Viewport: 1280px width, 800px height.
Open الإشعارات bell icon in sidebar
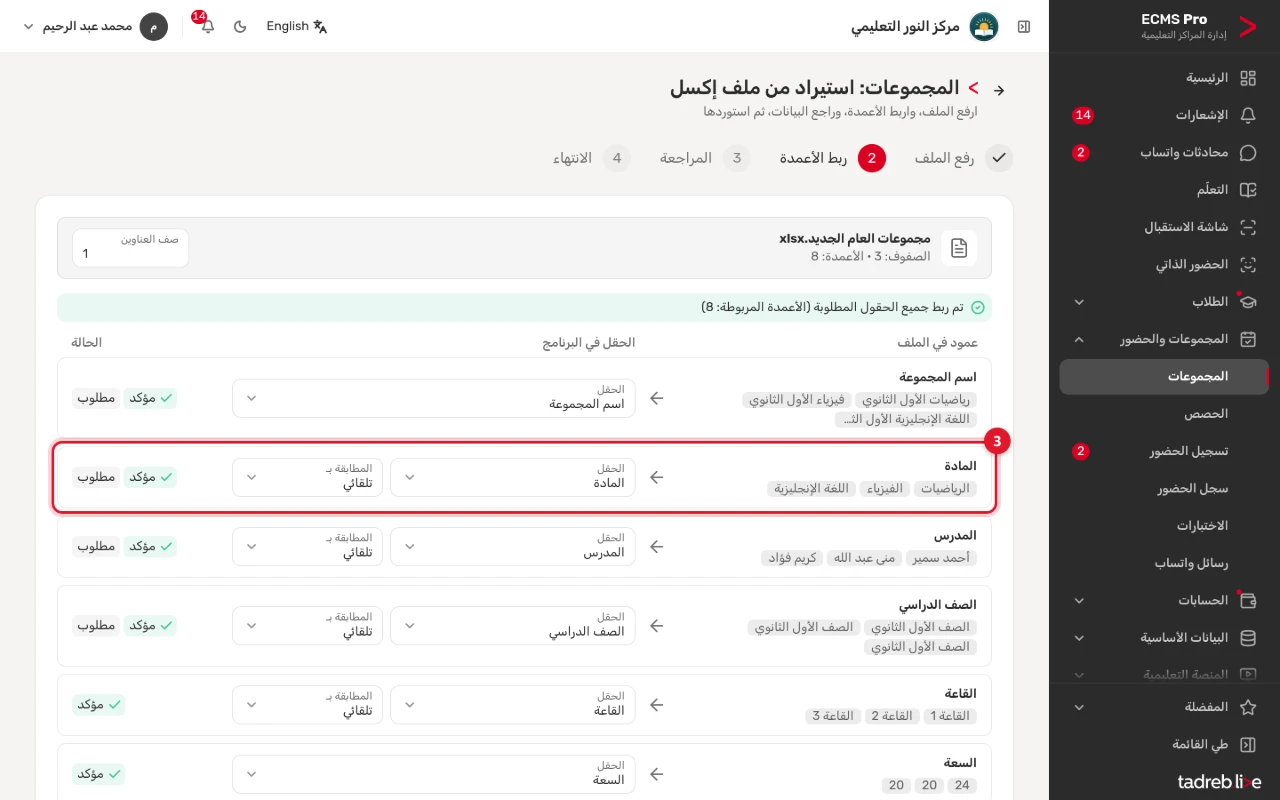pos(1248,116)
